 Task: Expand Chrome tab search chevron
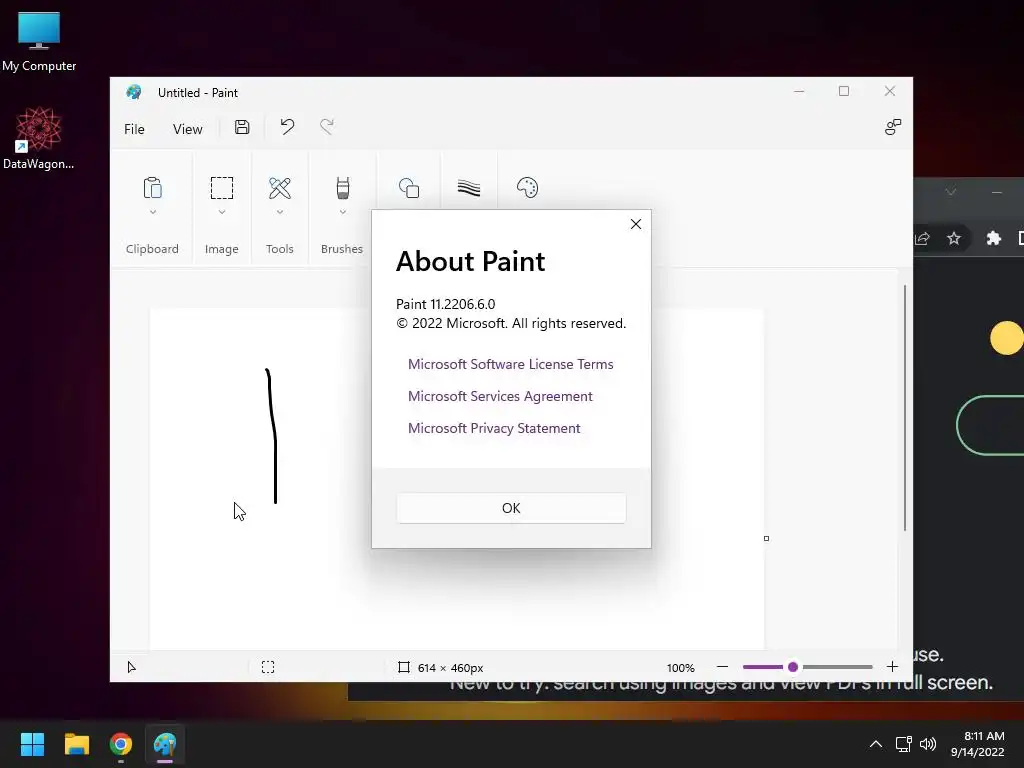pyautogui.click(x=951, y=192)
